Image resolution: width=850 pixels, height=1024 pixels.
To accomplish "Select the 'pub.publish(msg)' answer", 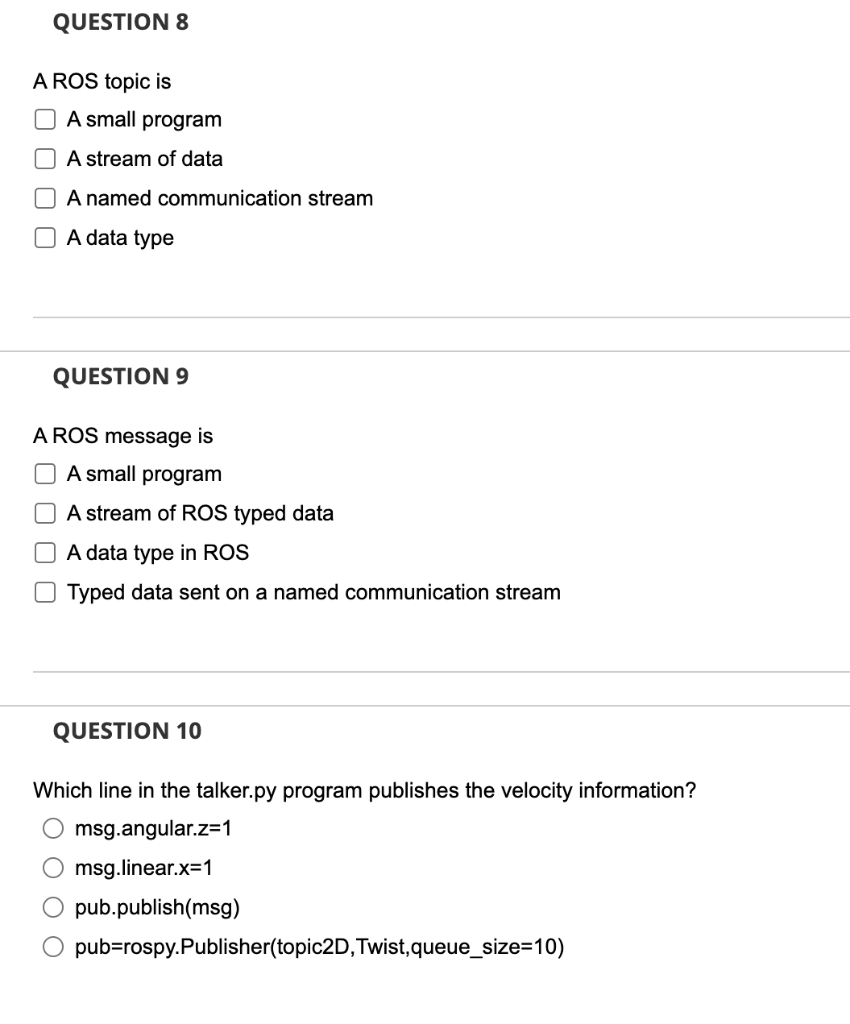I will 54,907.
